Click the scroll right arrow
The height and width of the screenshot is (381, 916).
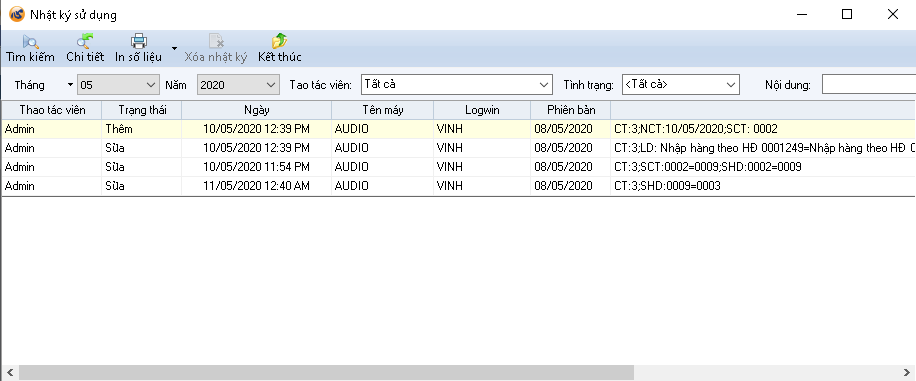click(x=907, y=372)
